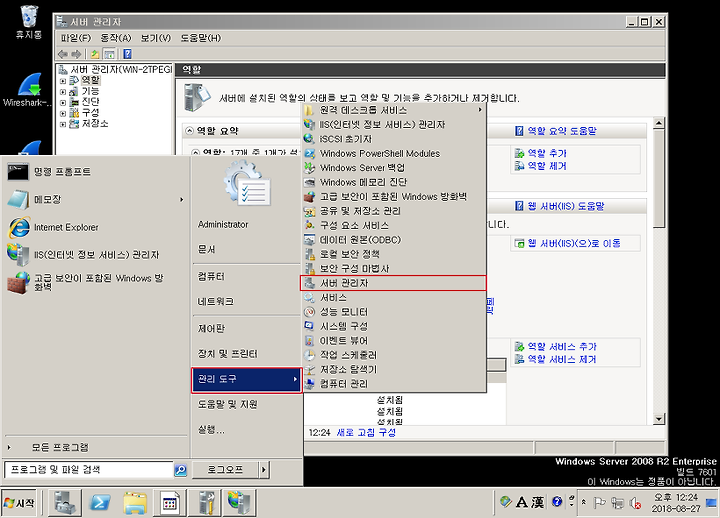Open Windows Server 백업 entry

point(393,168)
